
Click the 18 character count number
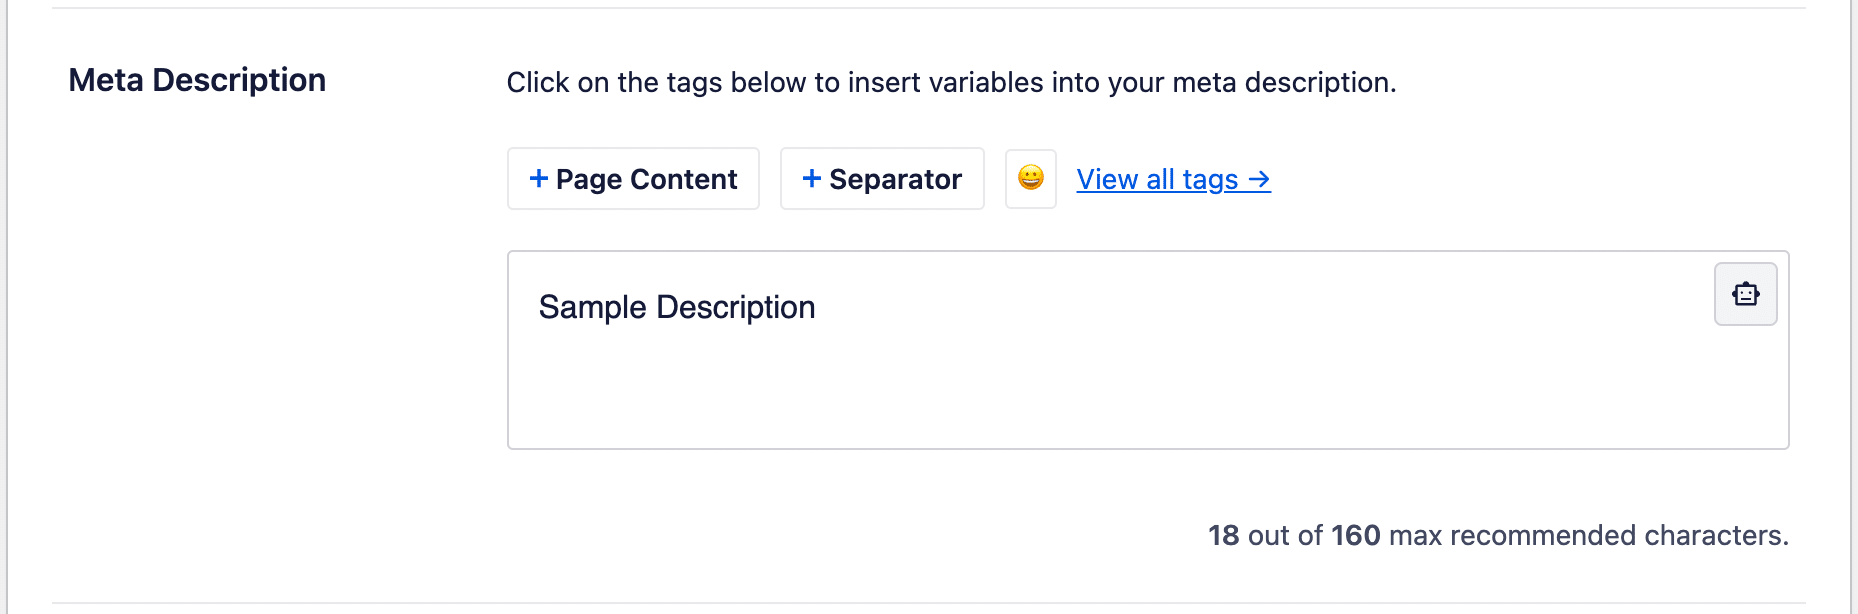tap(1223, 535)
